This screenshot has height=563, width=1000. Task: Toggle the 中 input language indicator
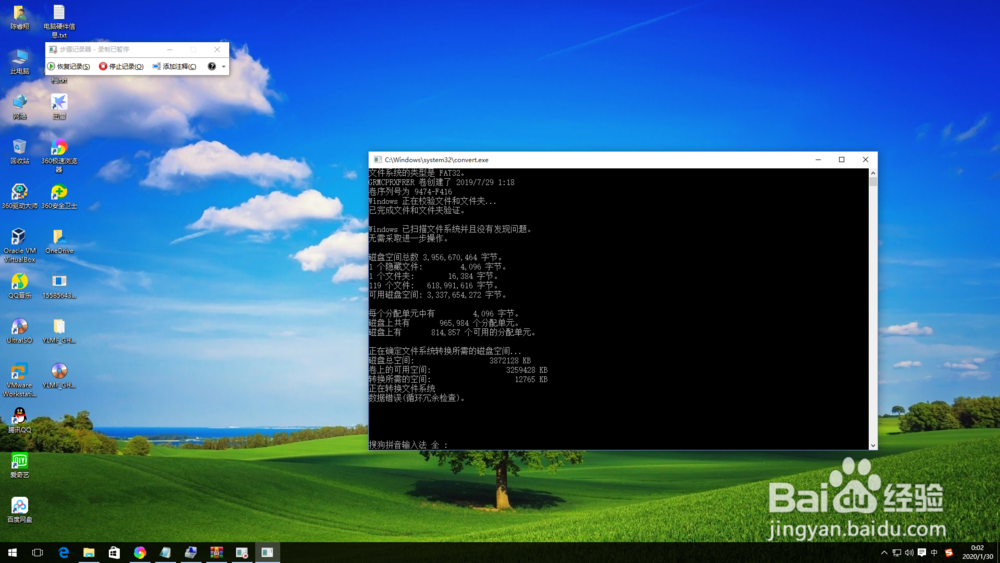934,553
